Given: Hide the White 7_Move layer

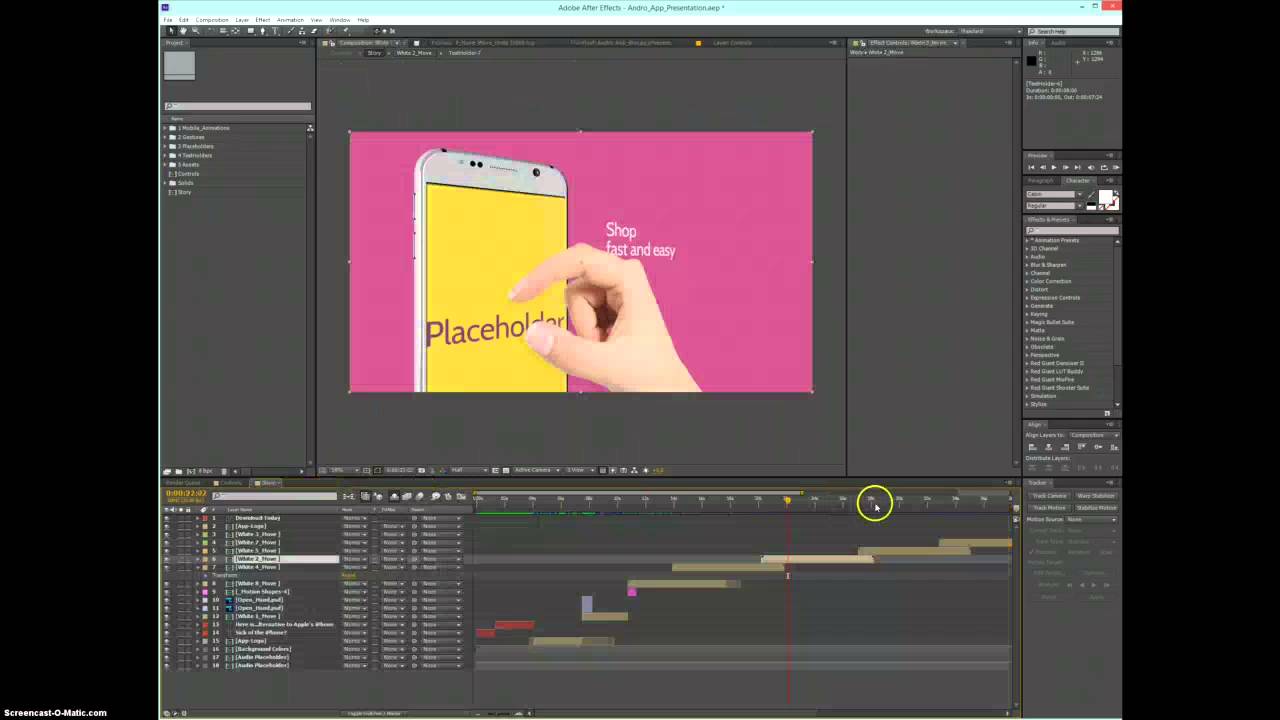Looking at the screenshot, I should pos(166,542).
